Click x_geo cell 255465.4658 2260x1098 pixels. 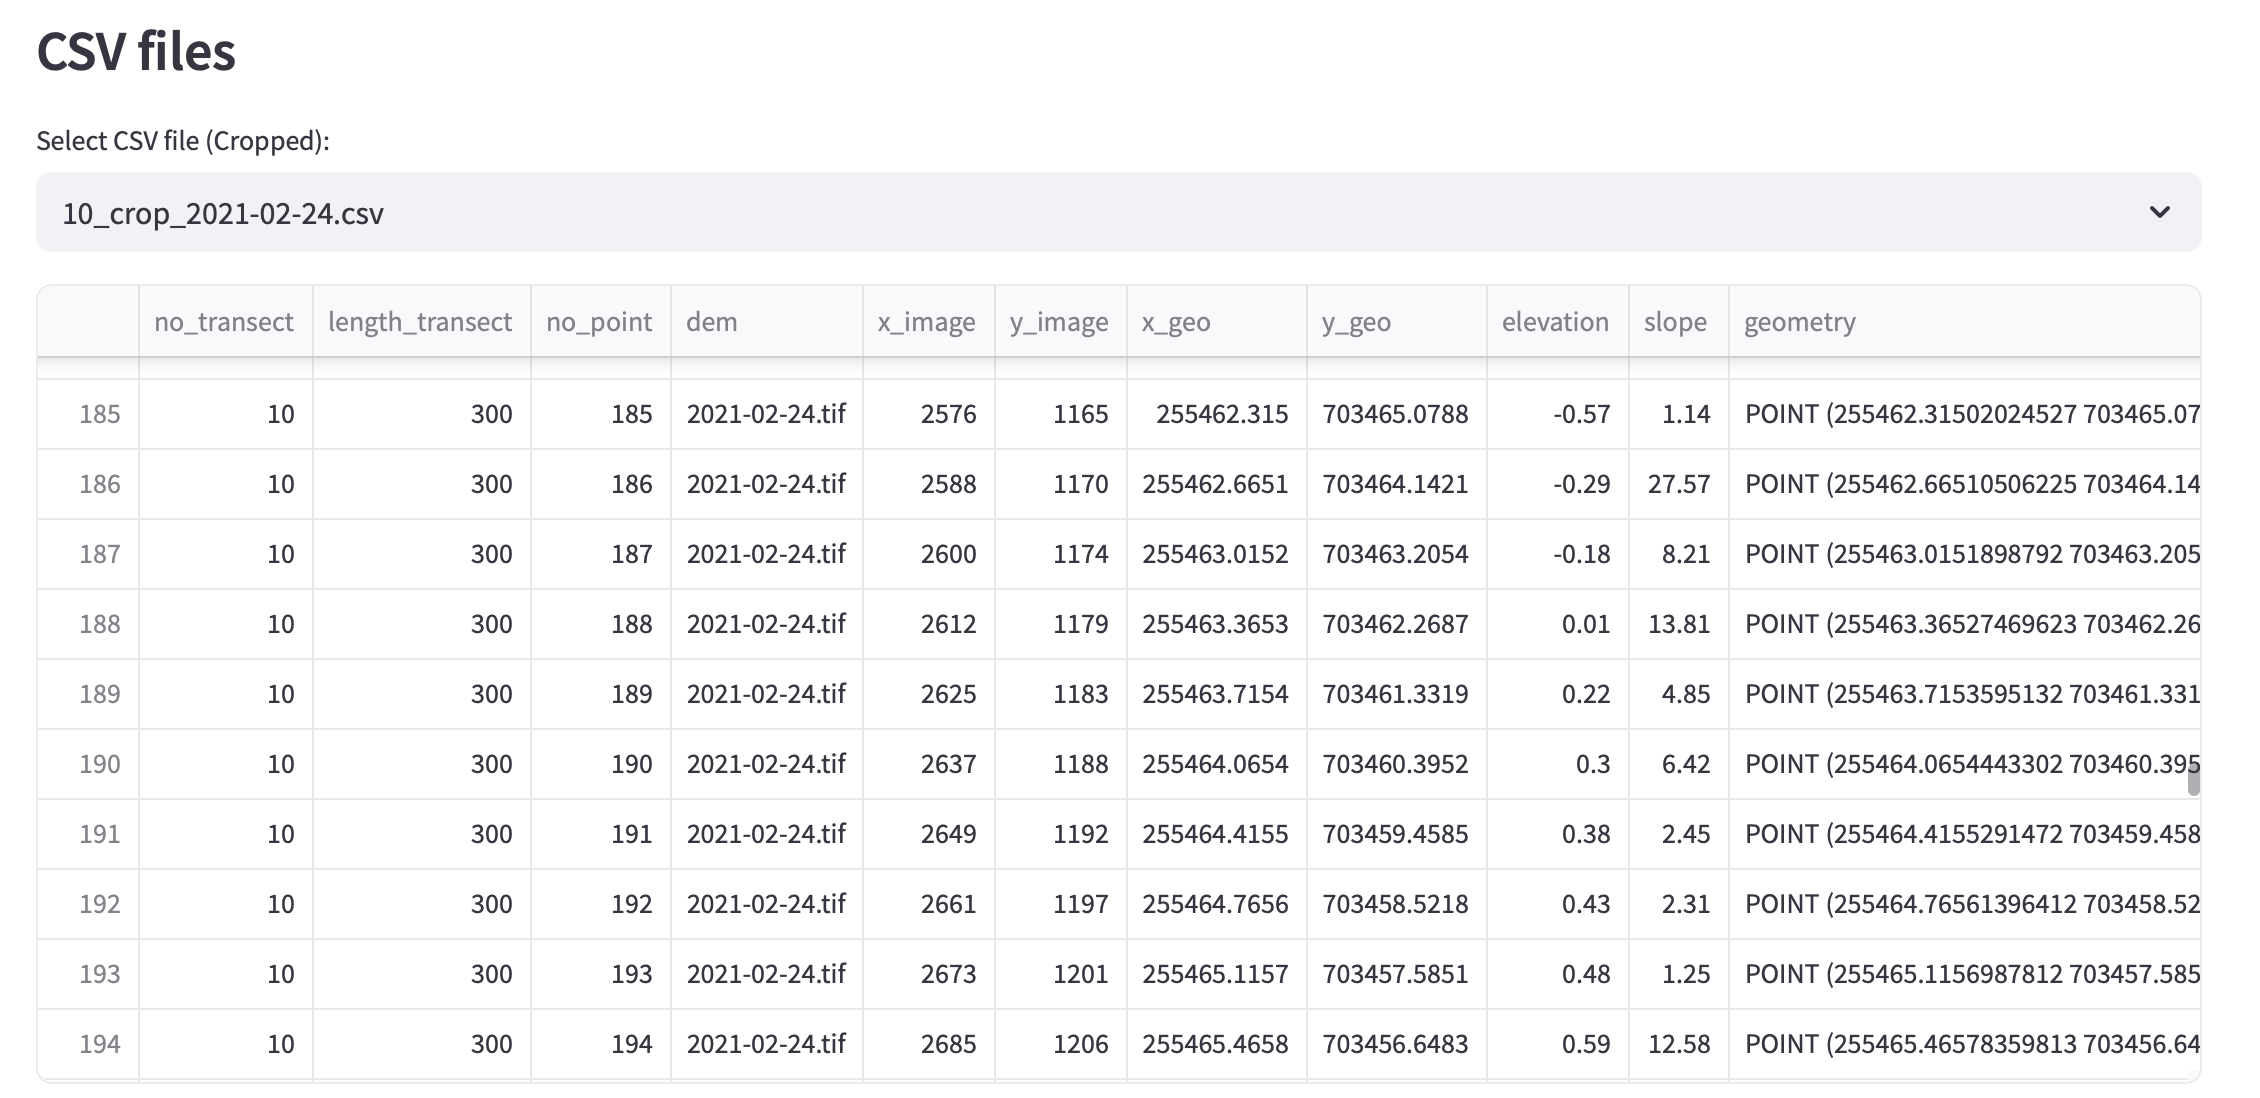tap(1217, 1044)
